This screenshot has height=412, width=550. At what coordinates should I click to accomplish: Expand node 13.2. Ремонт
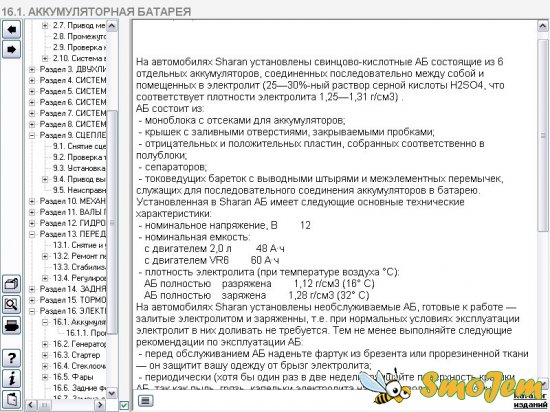click(45, 256)
